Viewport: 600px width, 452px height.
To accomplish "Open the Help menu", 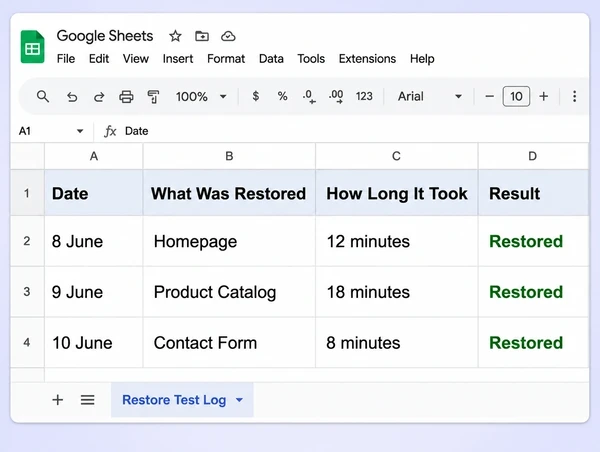I will click(x=422, y=59).
